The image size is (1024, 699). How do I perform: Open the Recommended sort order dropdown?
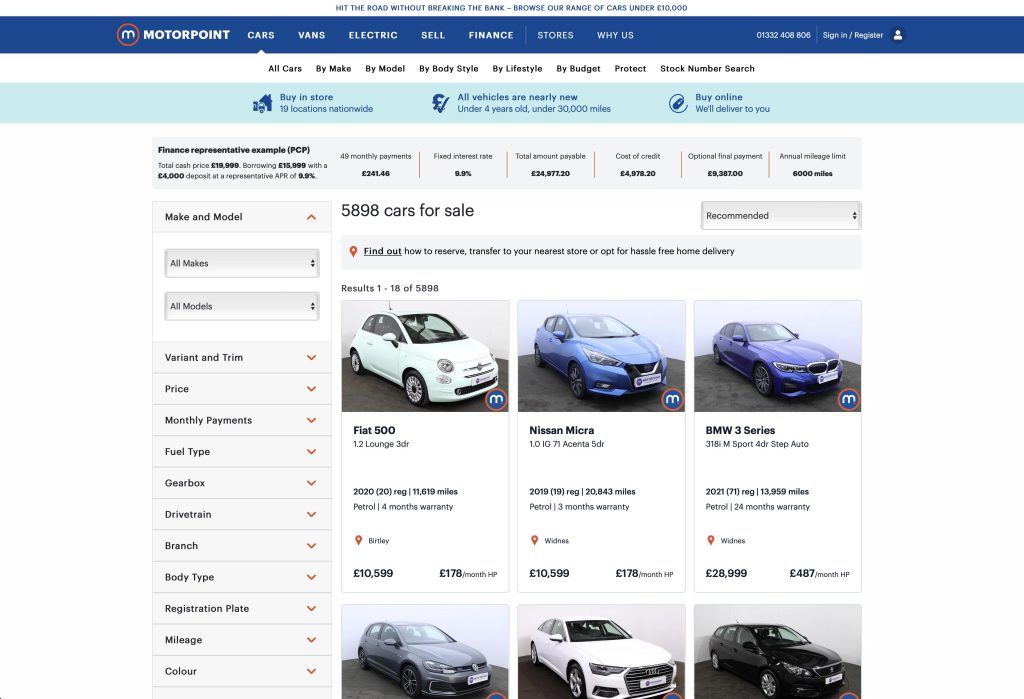[780, 215]
